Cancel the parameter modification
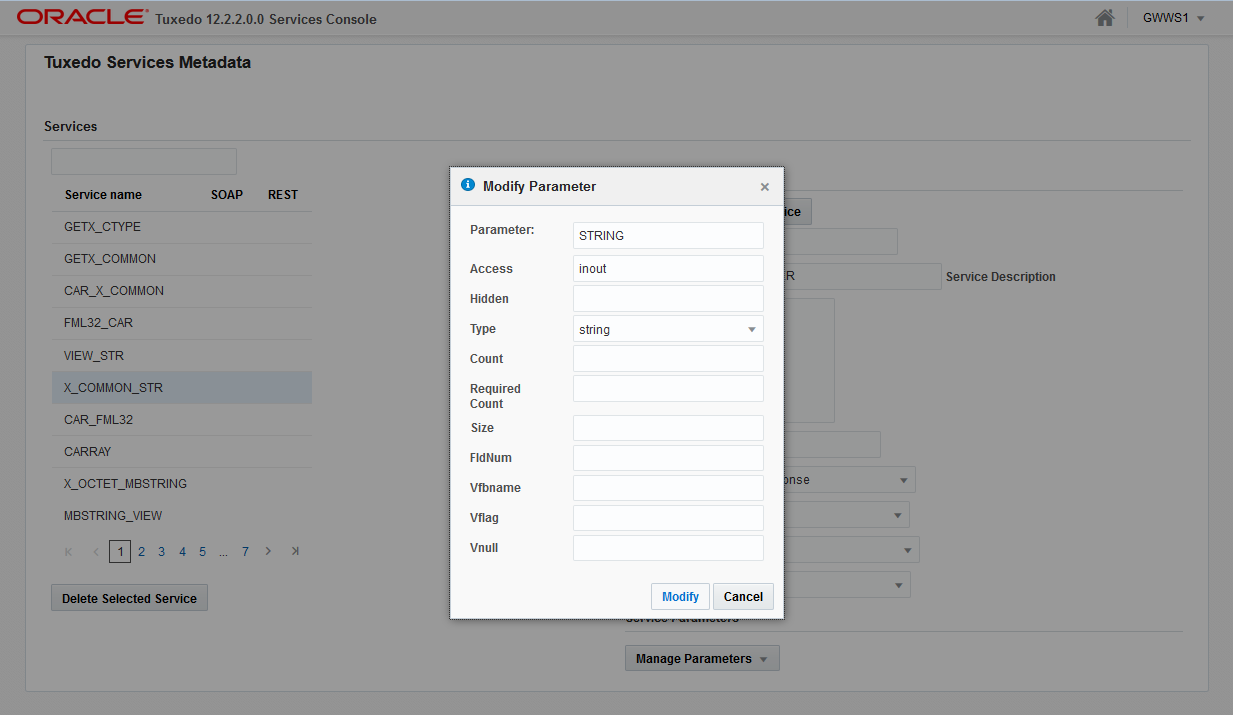Screen dimensions: 1233x715 [743, 596]
